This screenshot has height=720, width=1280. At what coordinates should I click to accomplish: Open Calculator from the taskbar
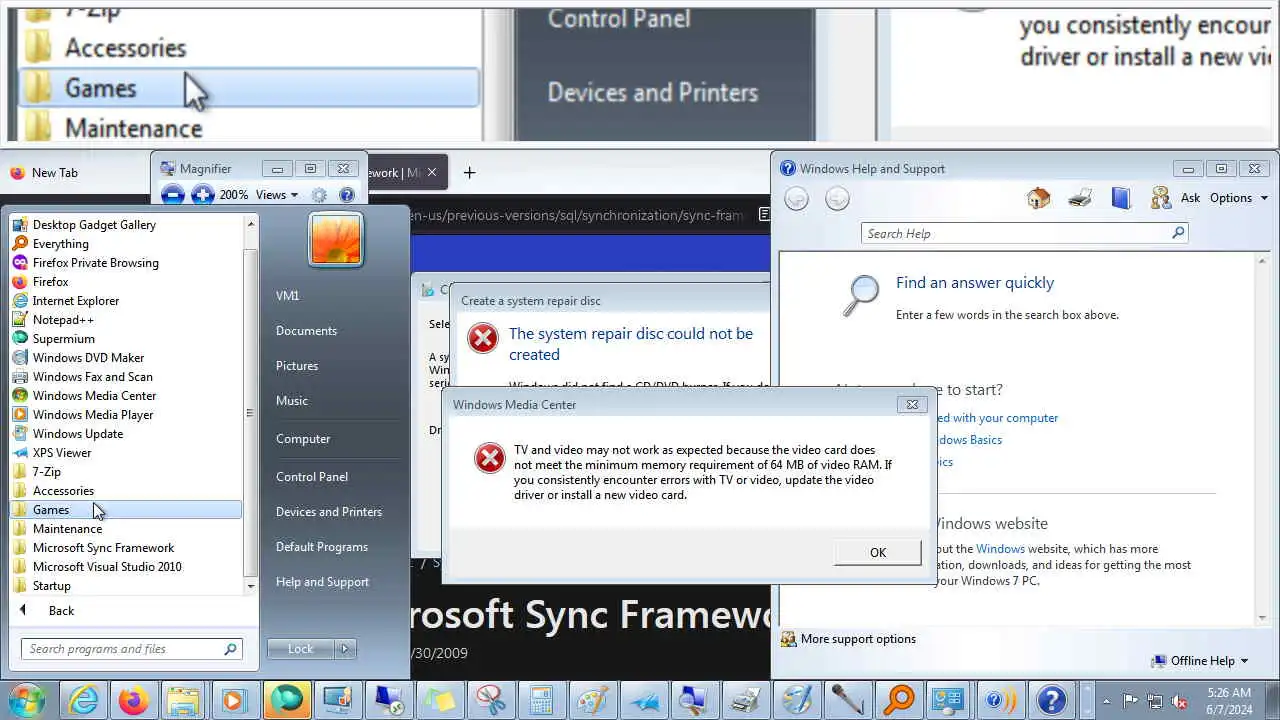541,700
